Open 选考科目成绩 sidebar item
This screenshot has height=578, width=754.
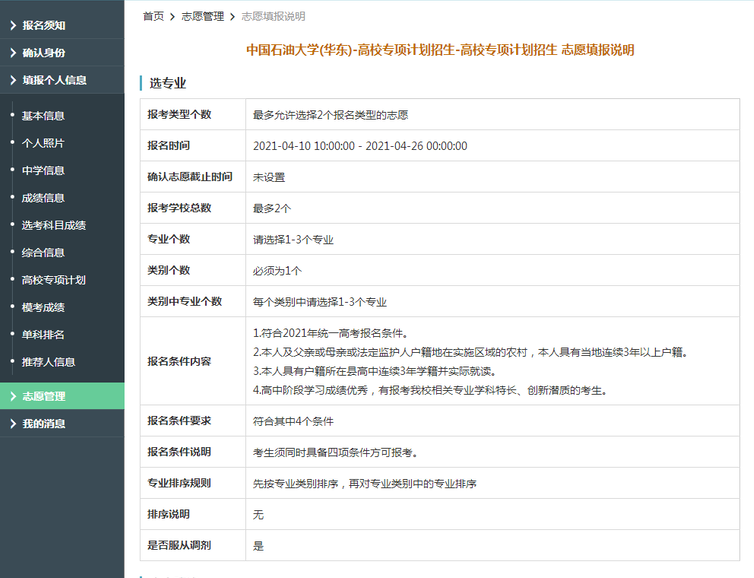click(x=53, y=226)
